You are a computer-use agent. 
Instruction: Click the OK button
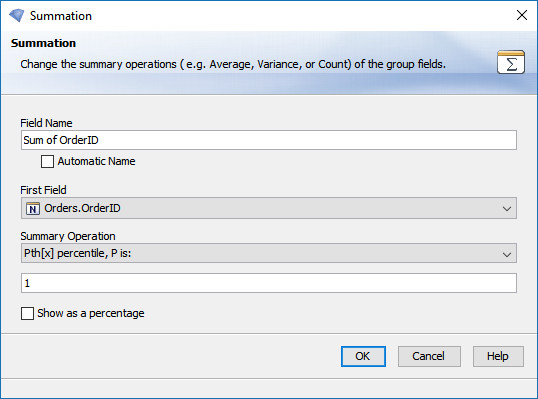click(x=363, y=356)
